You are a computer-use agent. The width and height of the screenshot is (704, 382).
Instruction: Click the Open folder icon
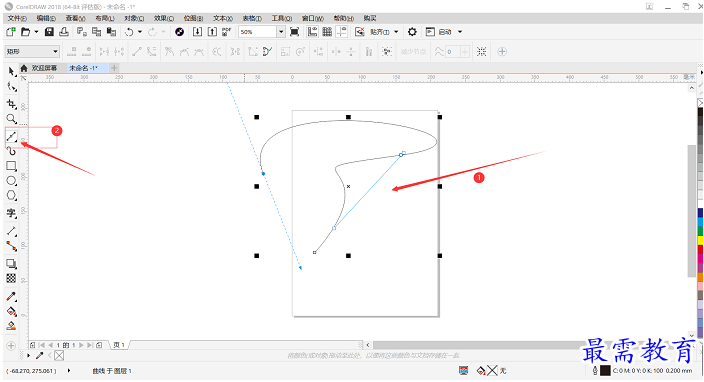26,32
